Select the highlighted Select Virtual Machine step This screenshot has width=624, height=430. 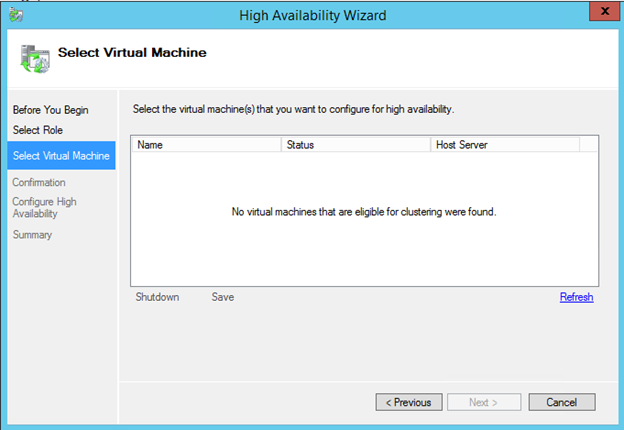[x=60, y=155]
